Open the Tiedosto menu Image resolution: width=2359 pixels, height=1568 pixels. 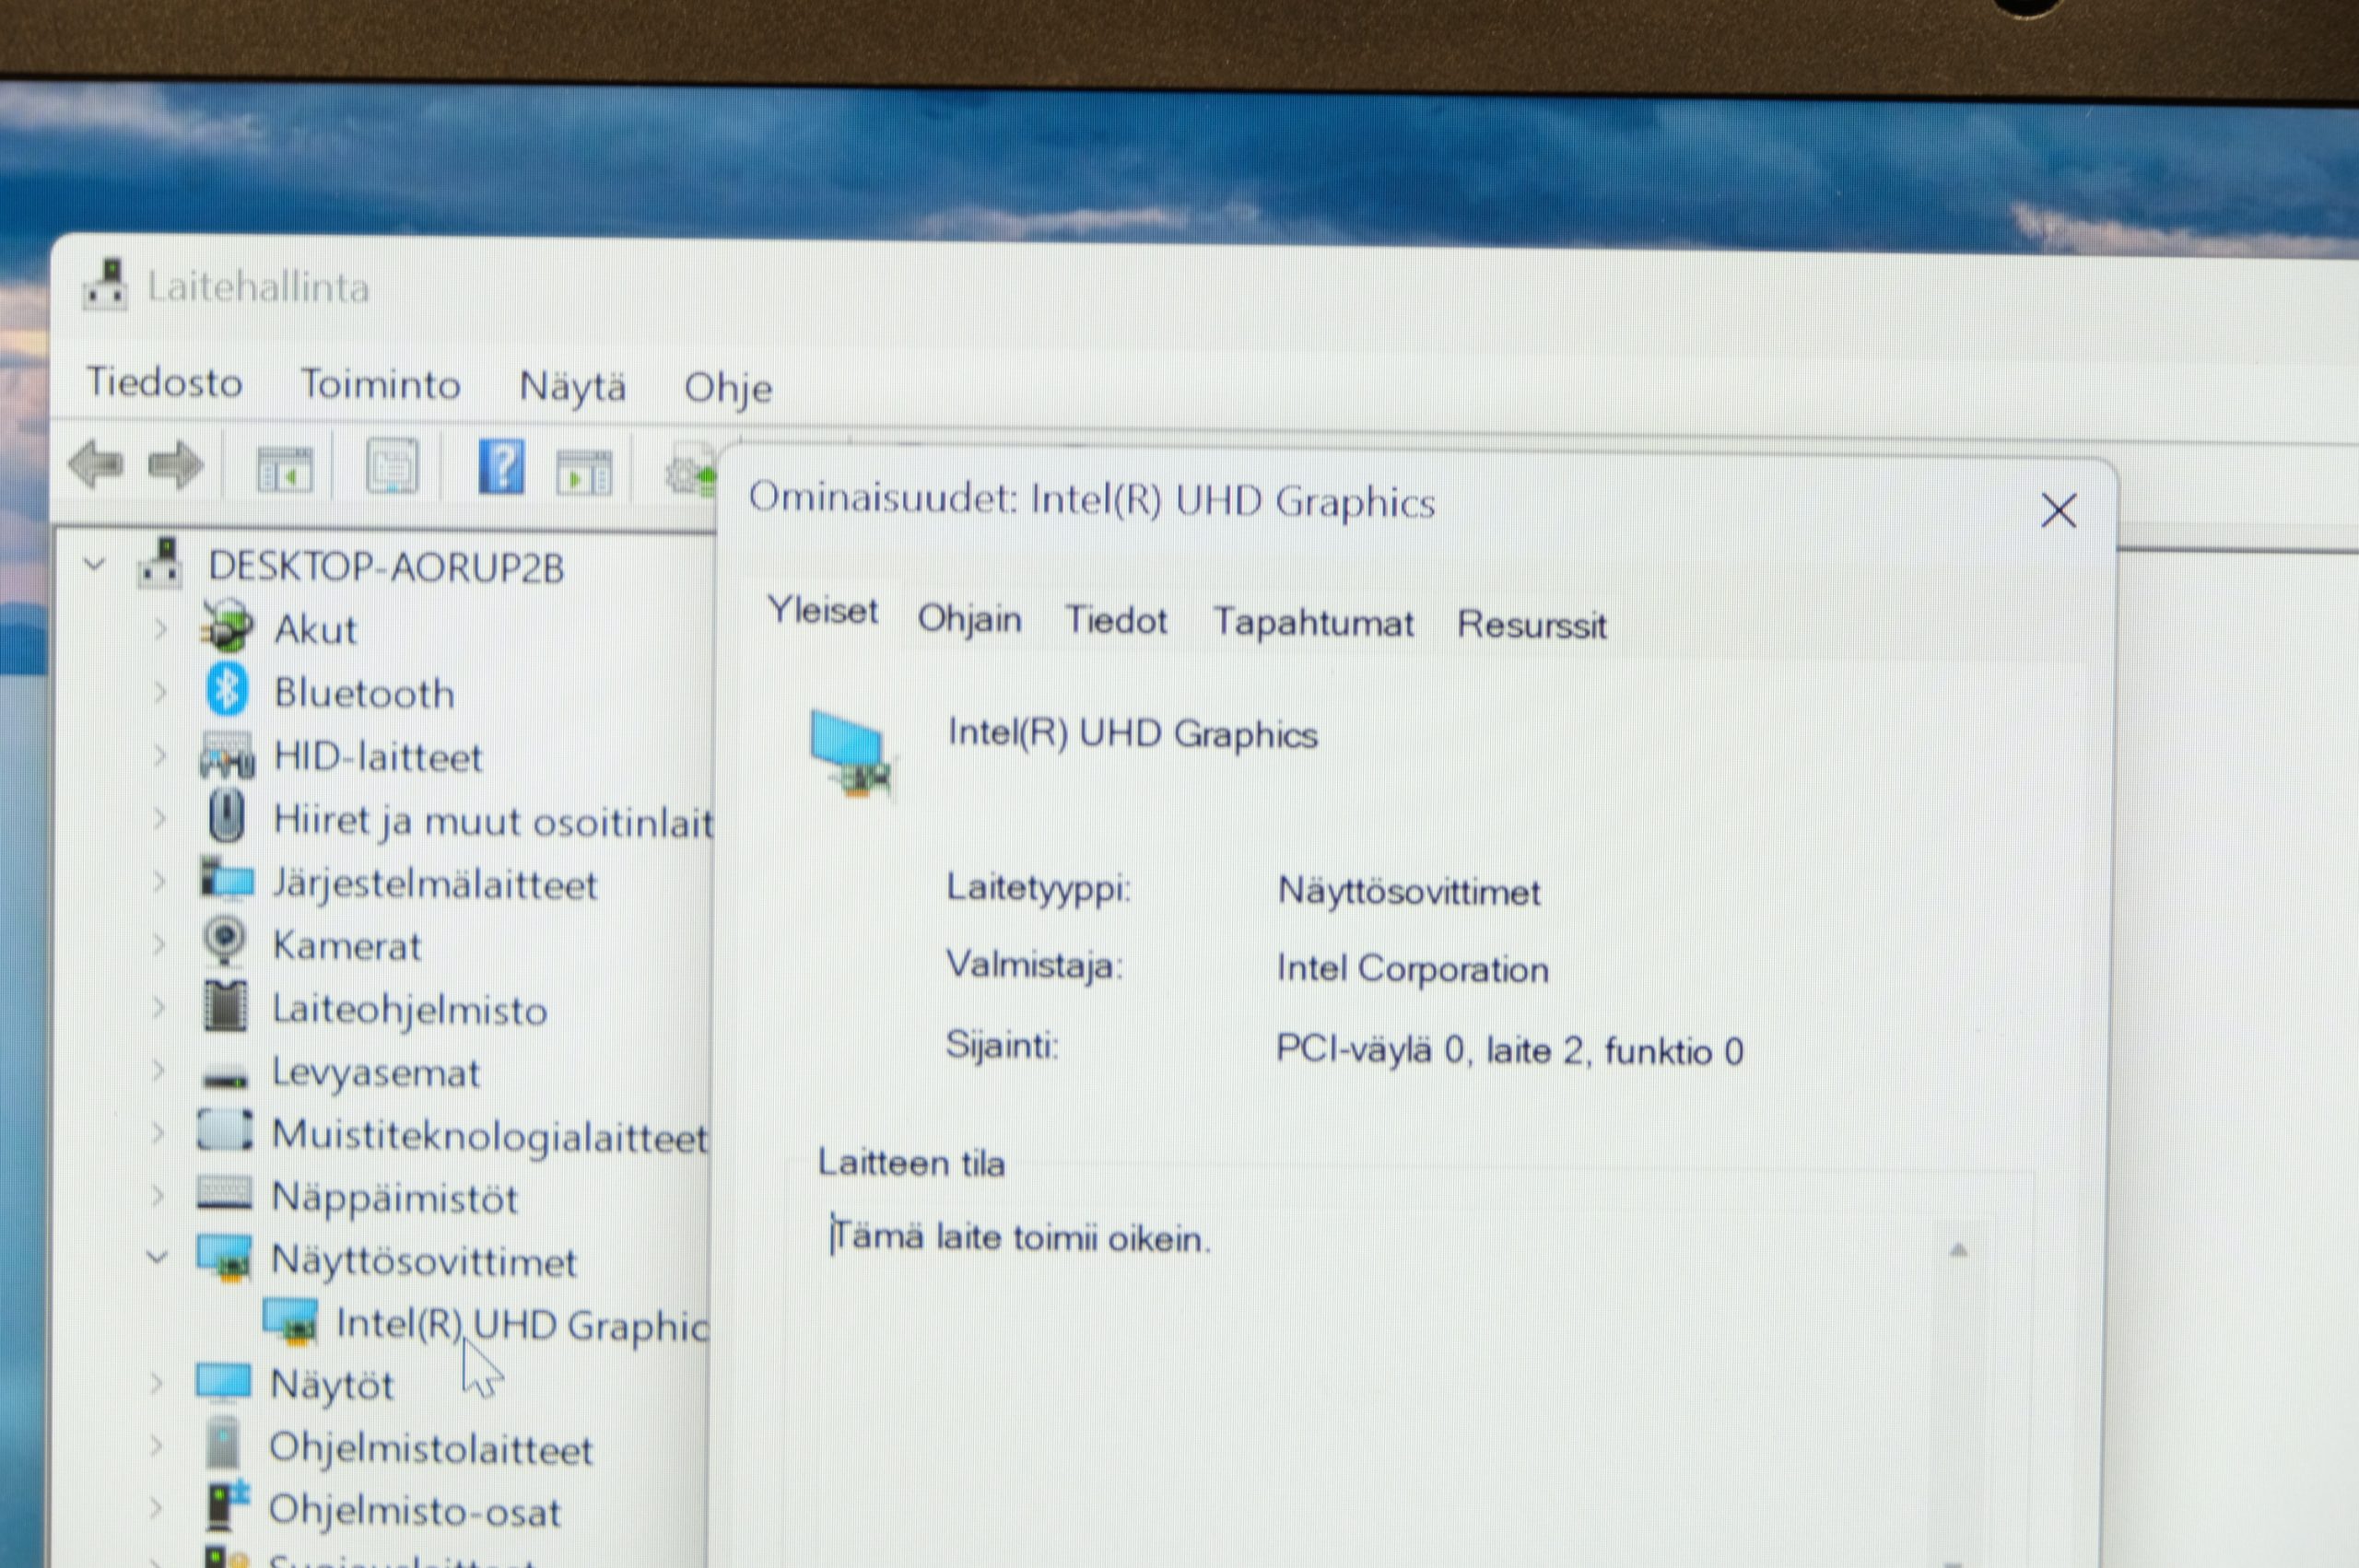point(165,382)
